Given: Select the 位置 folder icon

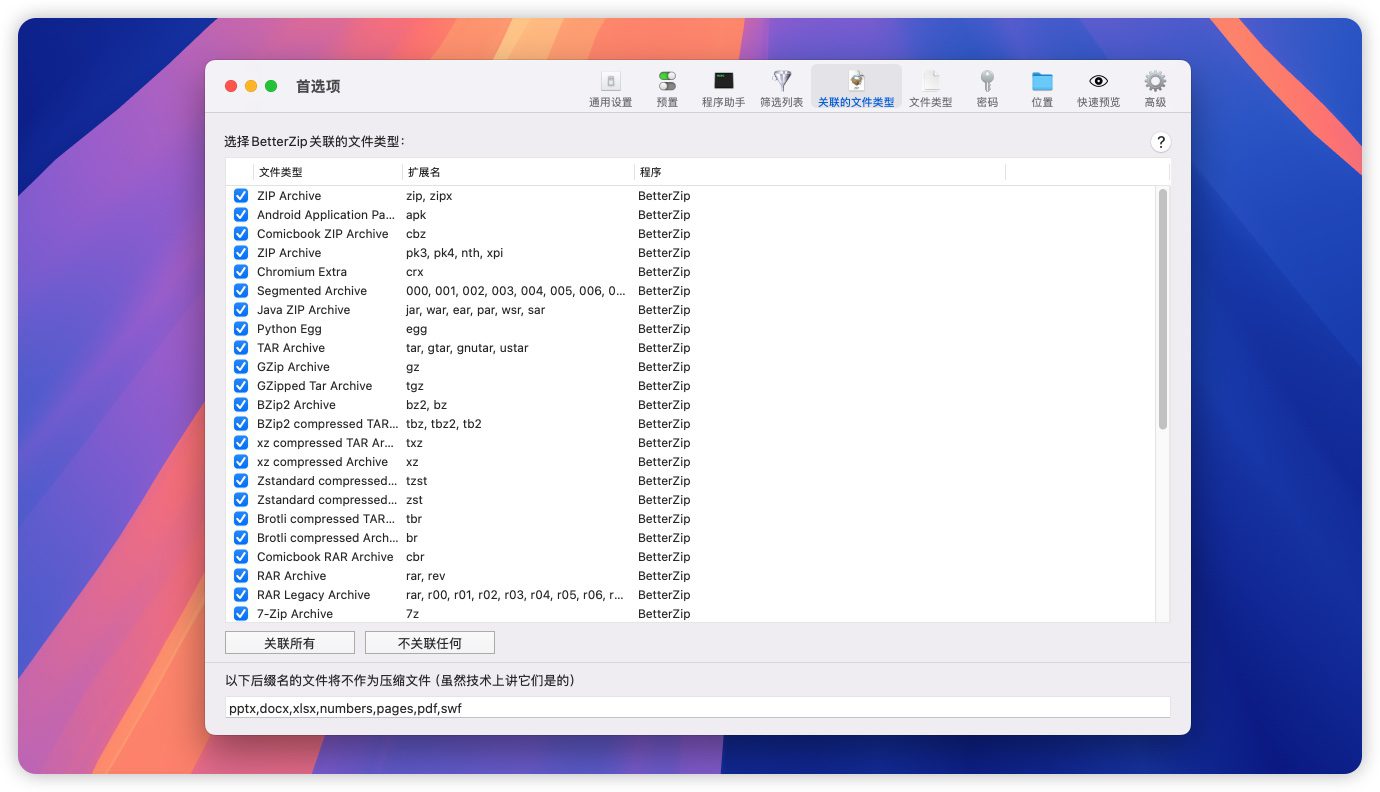Looking at the screenshot, I should 1042,88.
